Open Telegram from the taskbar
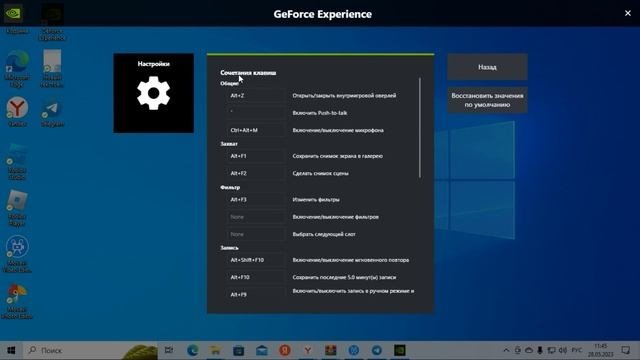This screenshot has height=360, width=640. tap(377, 350)
